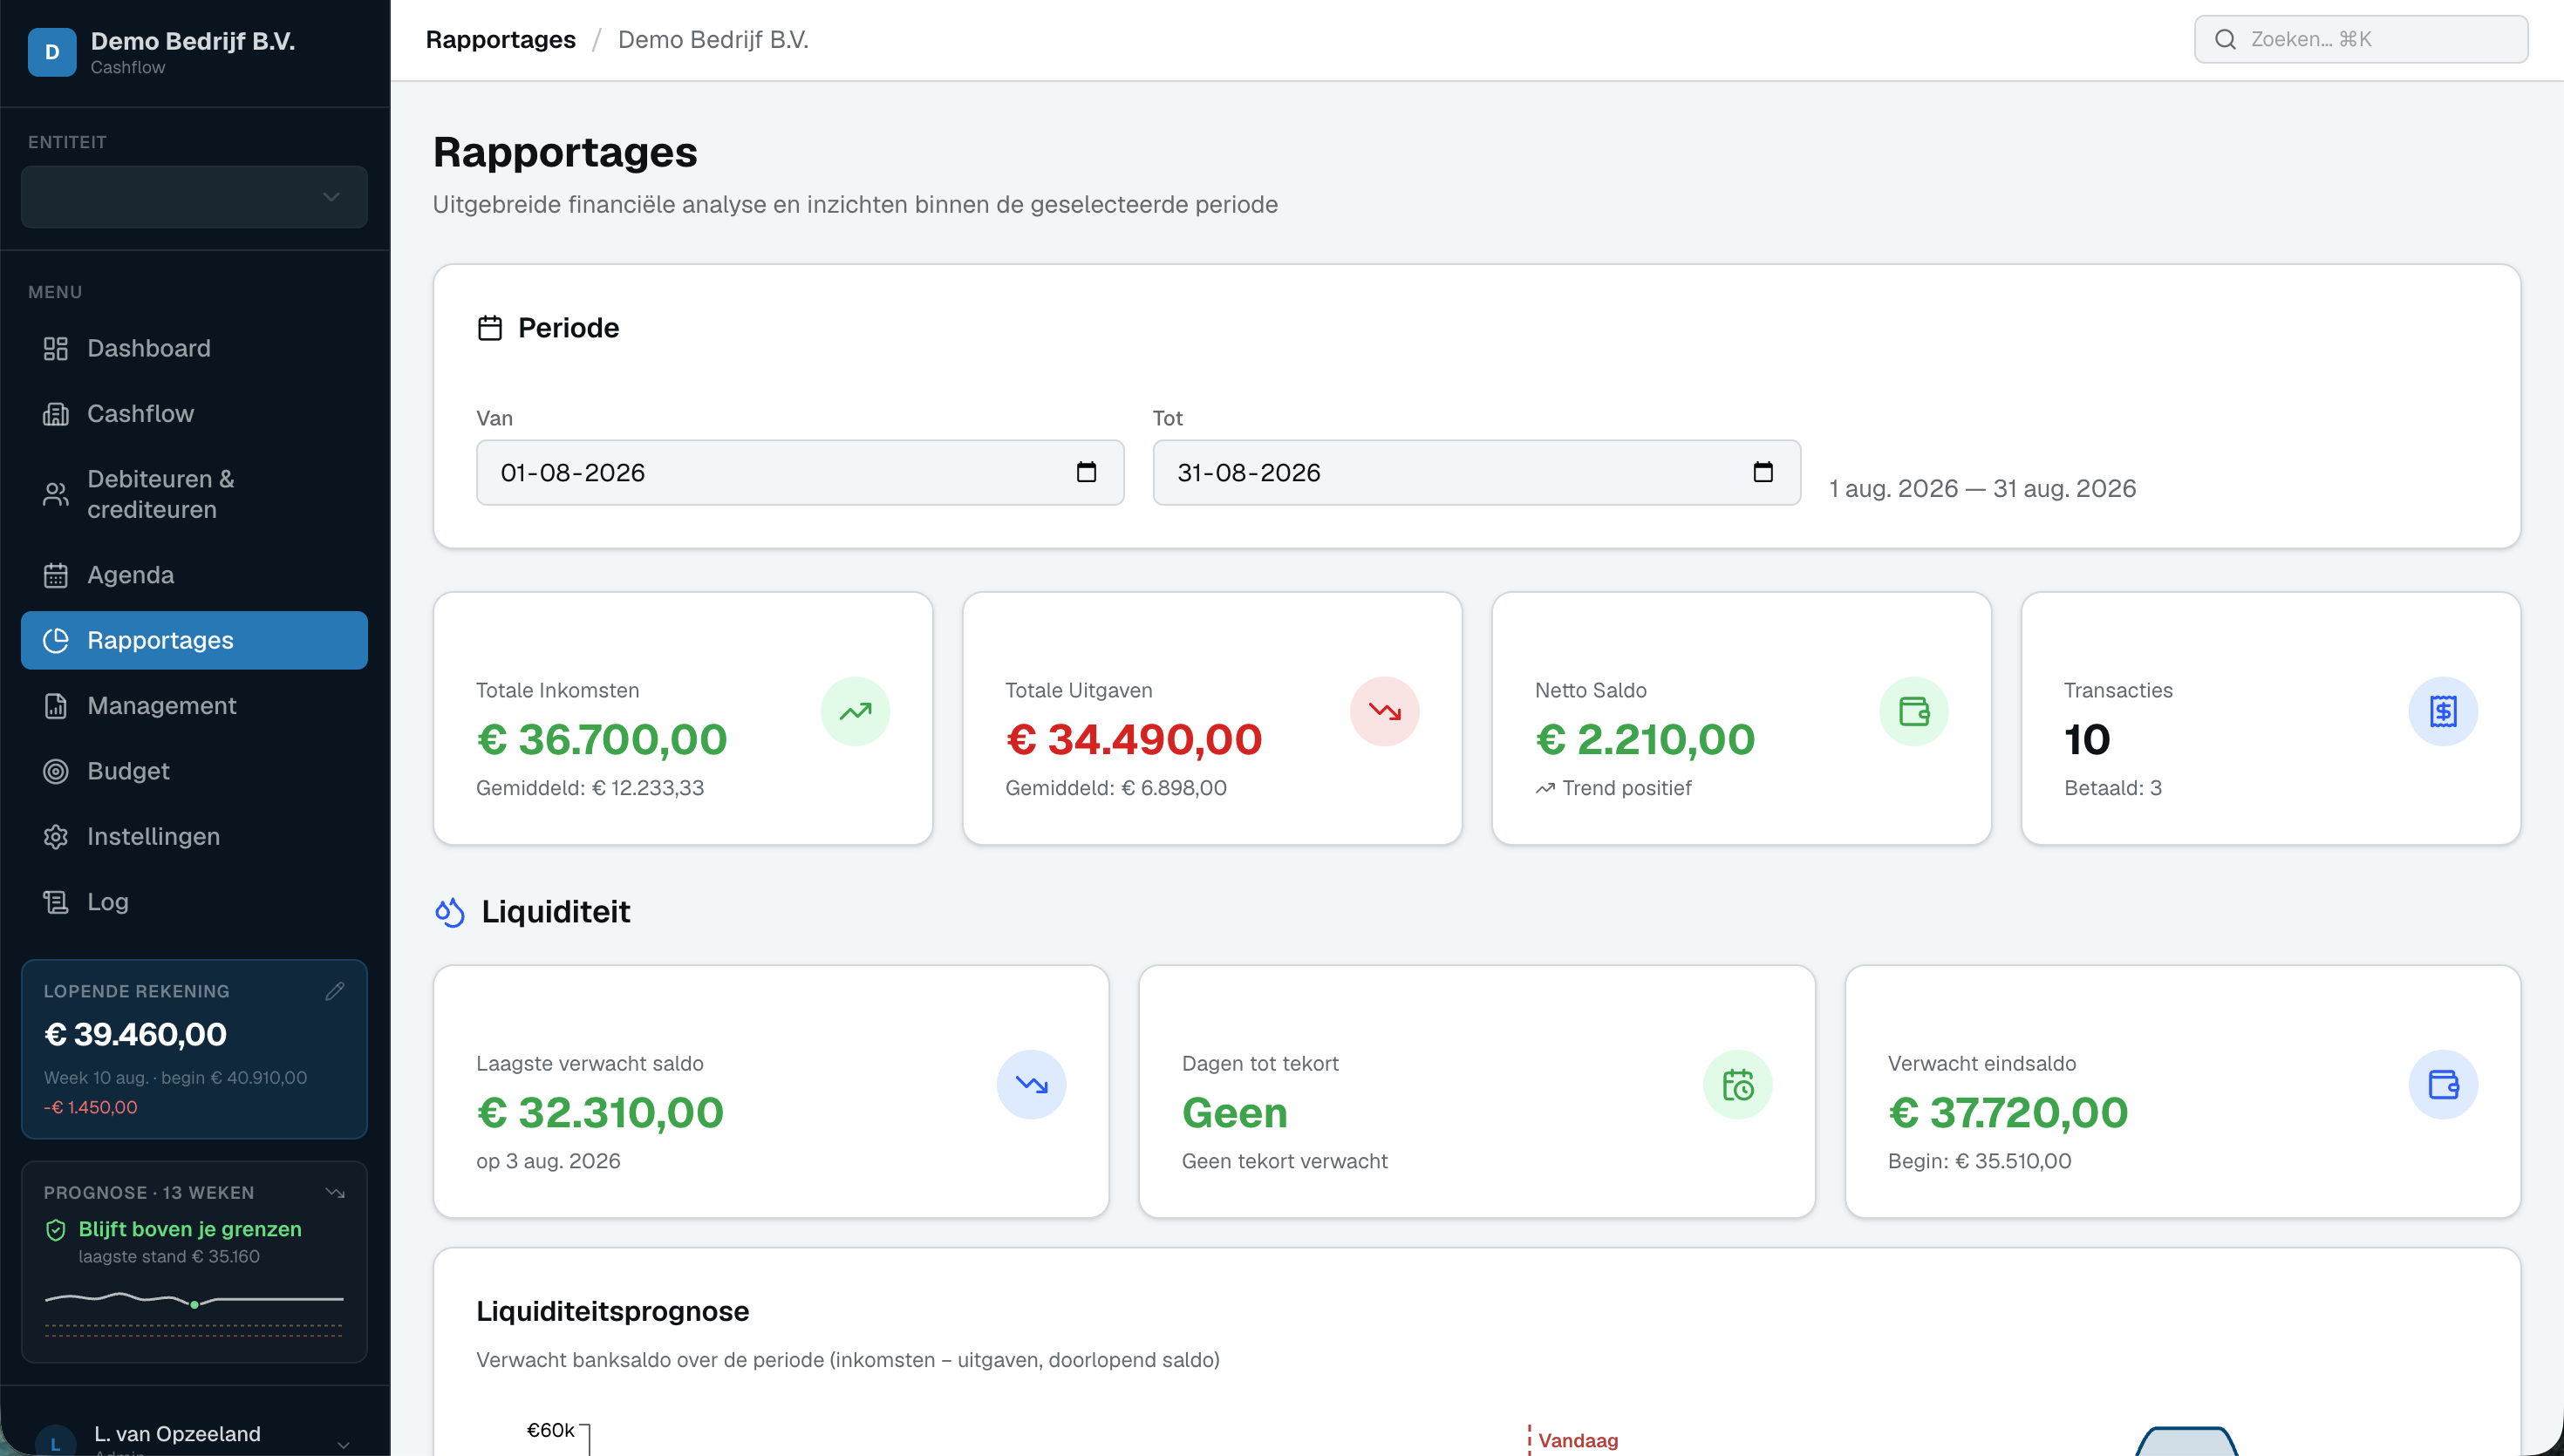This screenshot has height=1456, width=2564.
Task: Click the Rapportages breadcrumb link
Action: (x=500, y=39)
